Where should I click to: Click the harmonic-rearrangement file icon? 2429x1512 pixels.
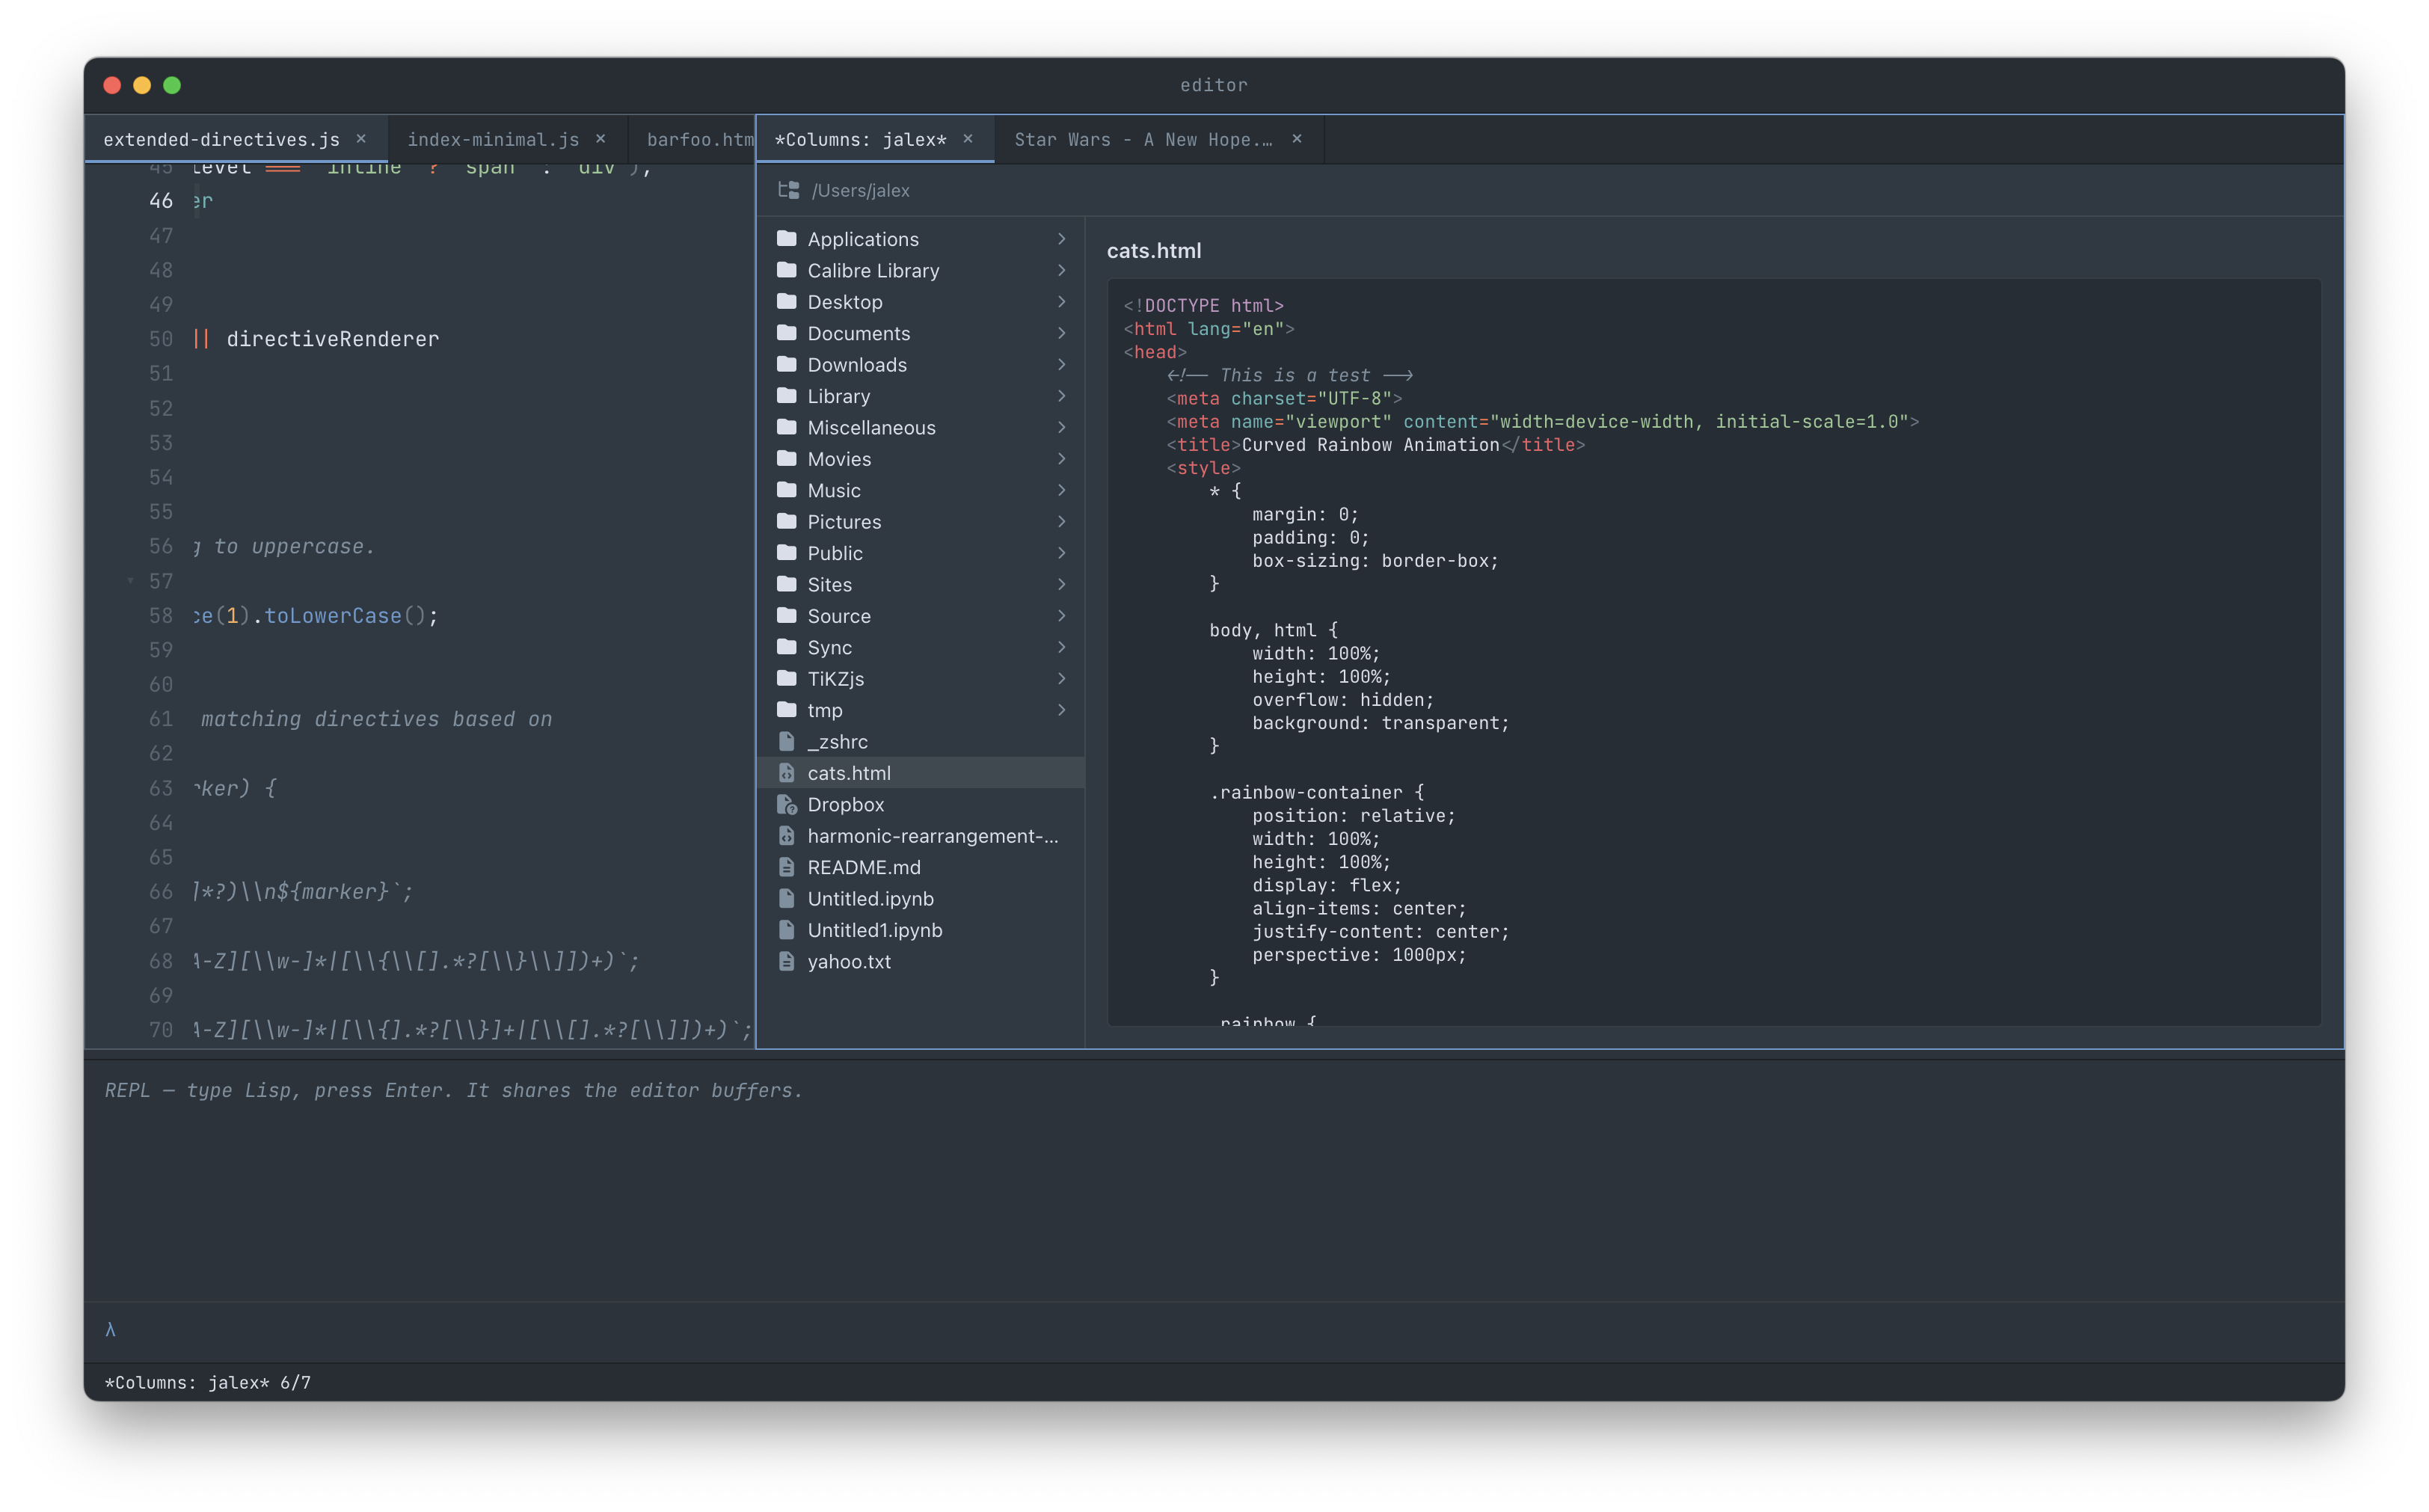tap(787, 835)
